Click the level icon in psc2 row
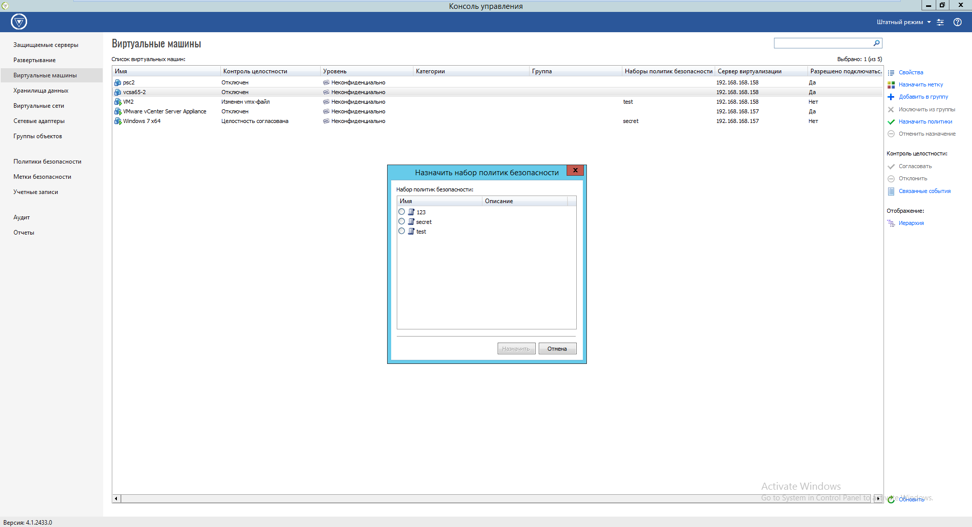This screenshot has height=527, width=972. pyautogui.click(x=326, y=82)
